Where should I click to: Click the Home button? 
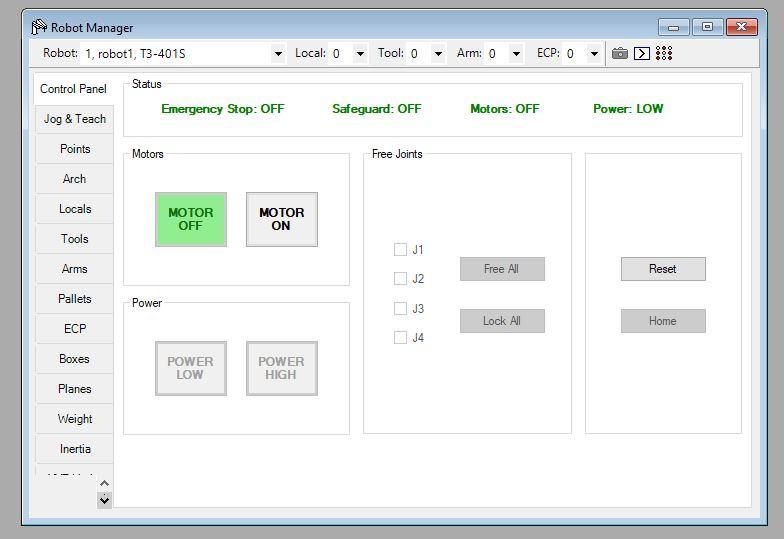(x=663, y=321)
